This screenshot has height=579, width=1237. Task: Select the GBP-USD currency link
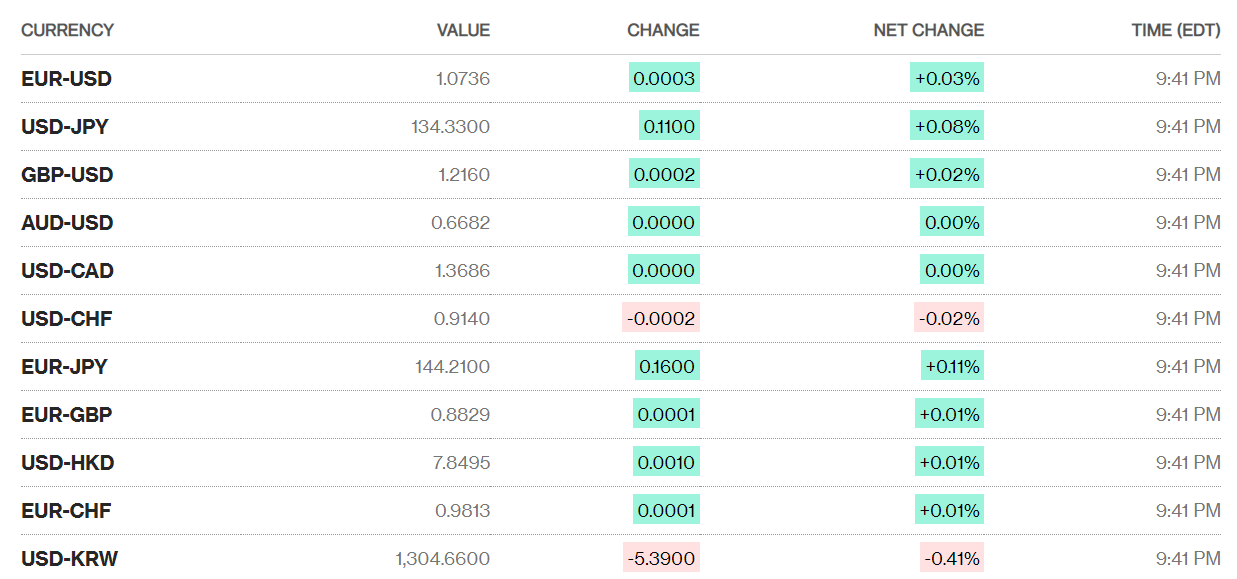(67, 175)
